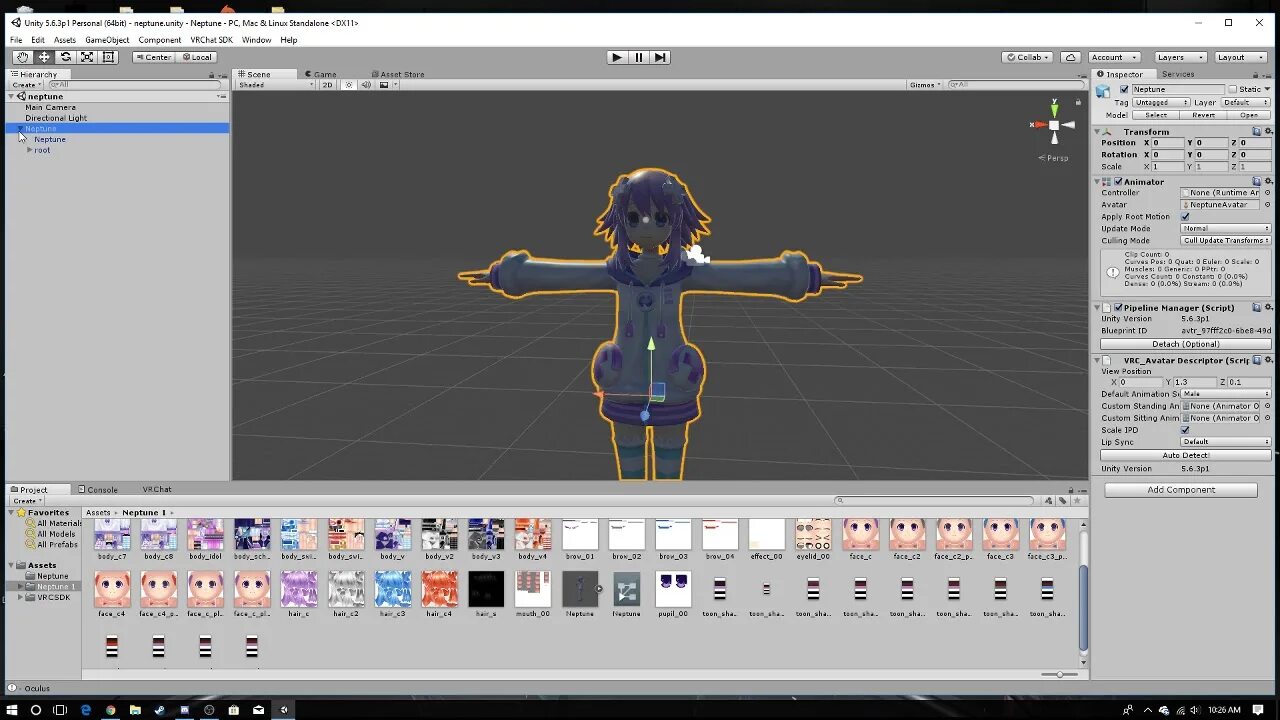Open Chrome from the taskbar
This screenshot has width=1280, height=720.
tap(110, 710)
